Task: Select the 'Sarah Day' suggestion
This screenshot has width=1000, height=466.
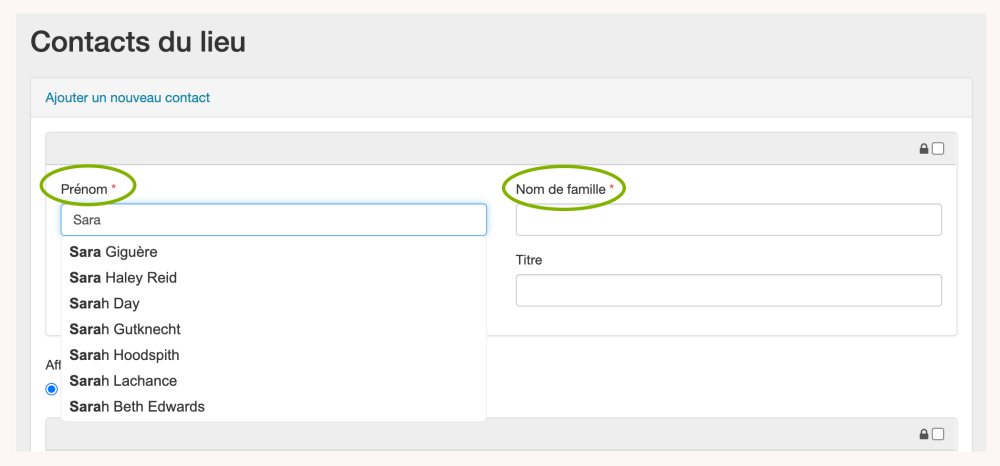Action: [104, 303]
